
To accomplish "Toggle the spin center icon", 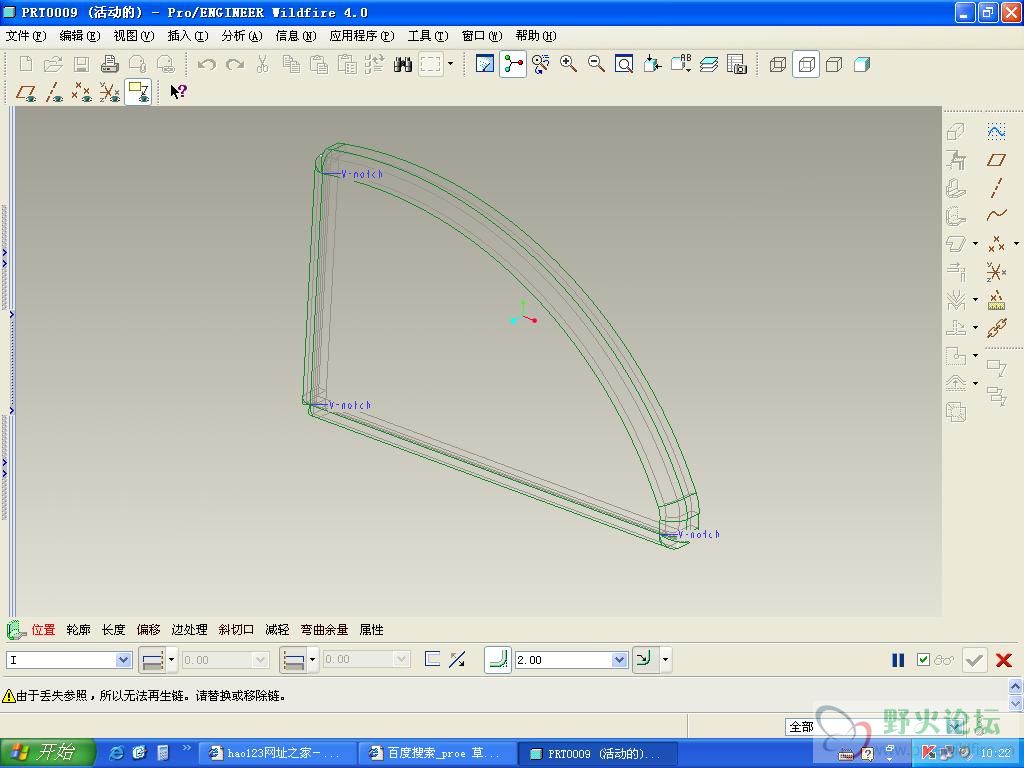I will (513, 64).
